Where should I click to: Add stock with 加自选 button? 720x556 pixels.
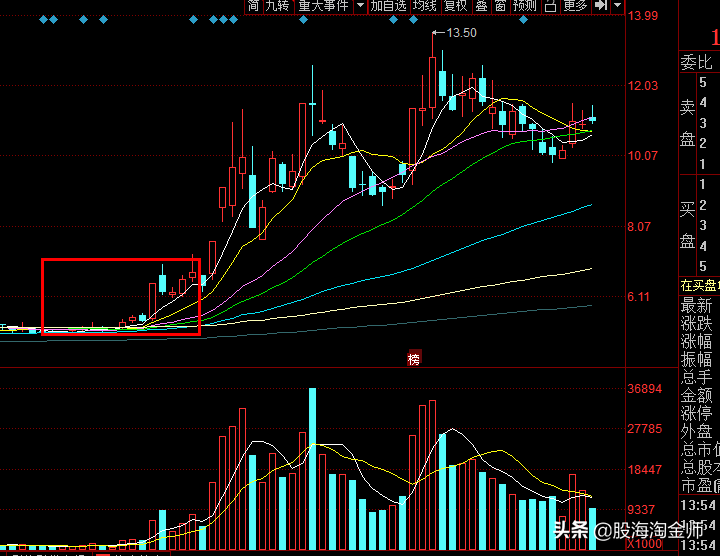pyautogui.click(x=388, y=6)
